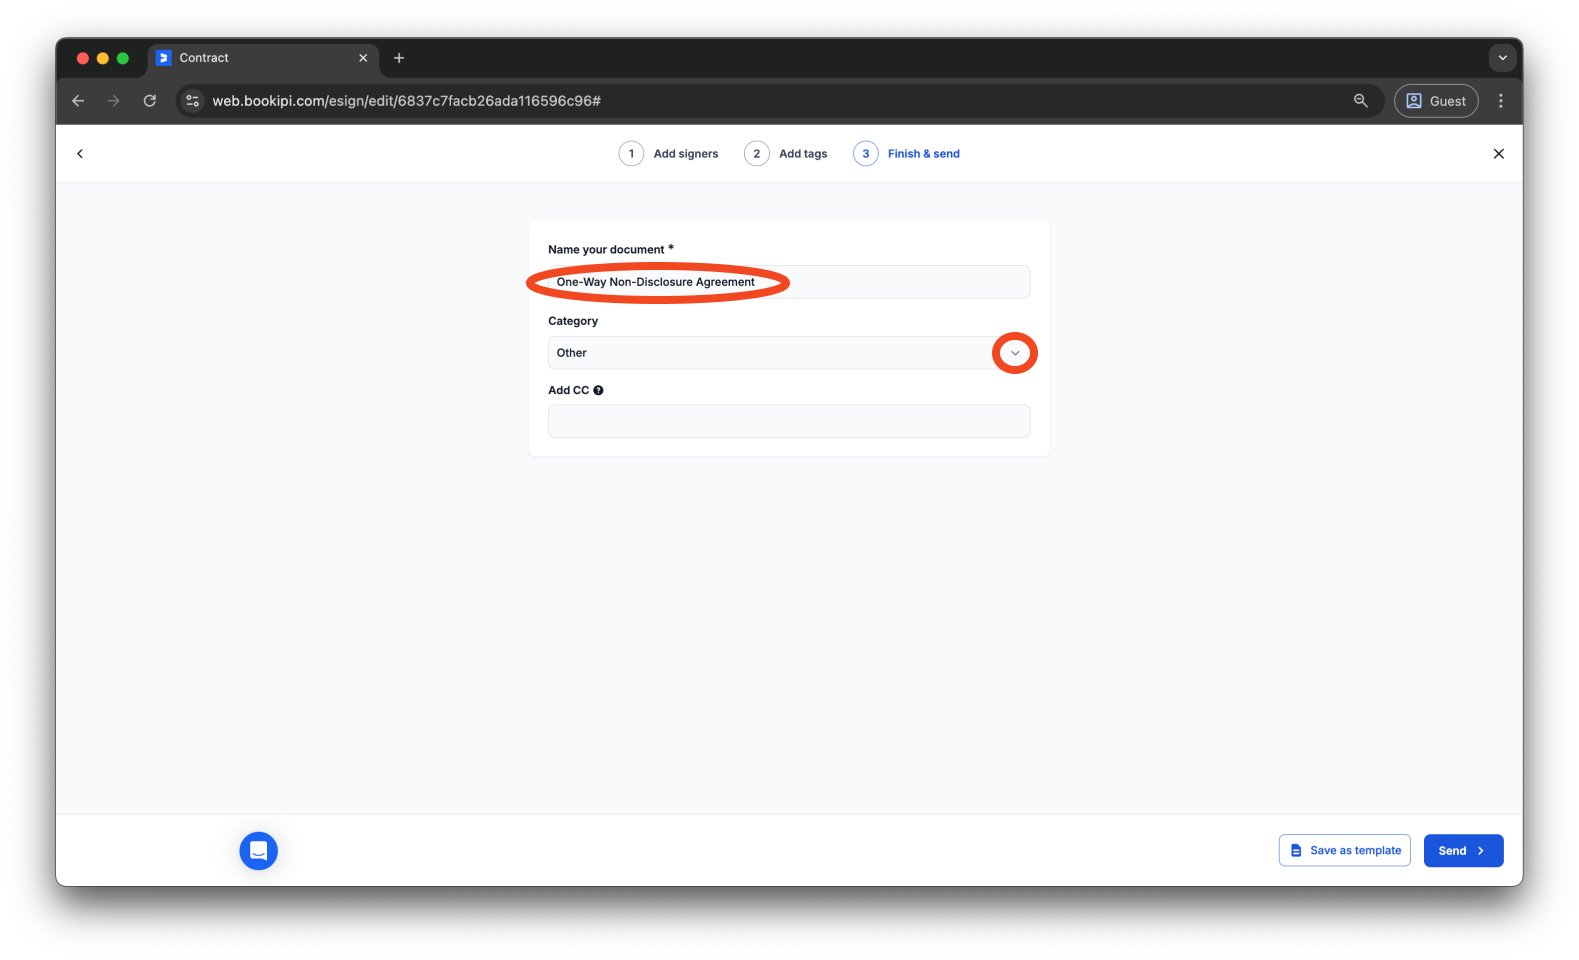
Task: Expand the tab search dropdown arrow
Action: [1502, 58]
